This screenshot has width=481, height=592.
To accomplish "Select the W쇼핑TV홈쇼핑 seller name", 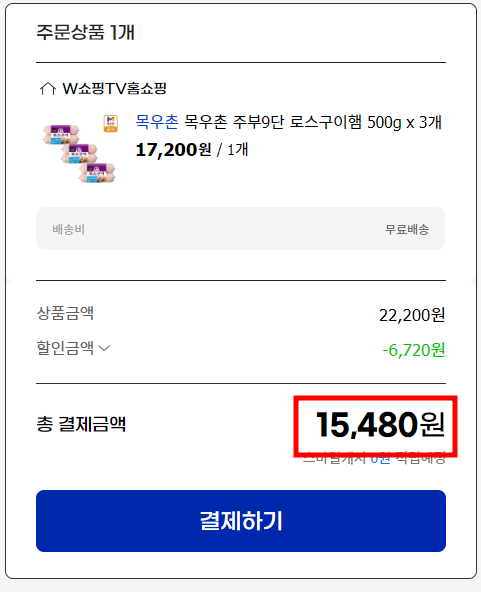I will point(114,88).
